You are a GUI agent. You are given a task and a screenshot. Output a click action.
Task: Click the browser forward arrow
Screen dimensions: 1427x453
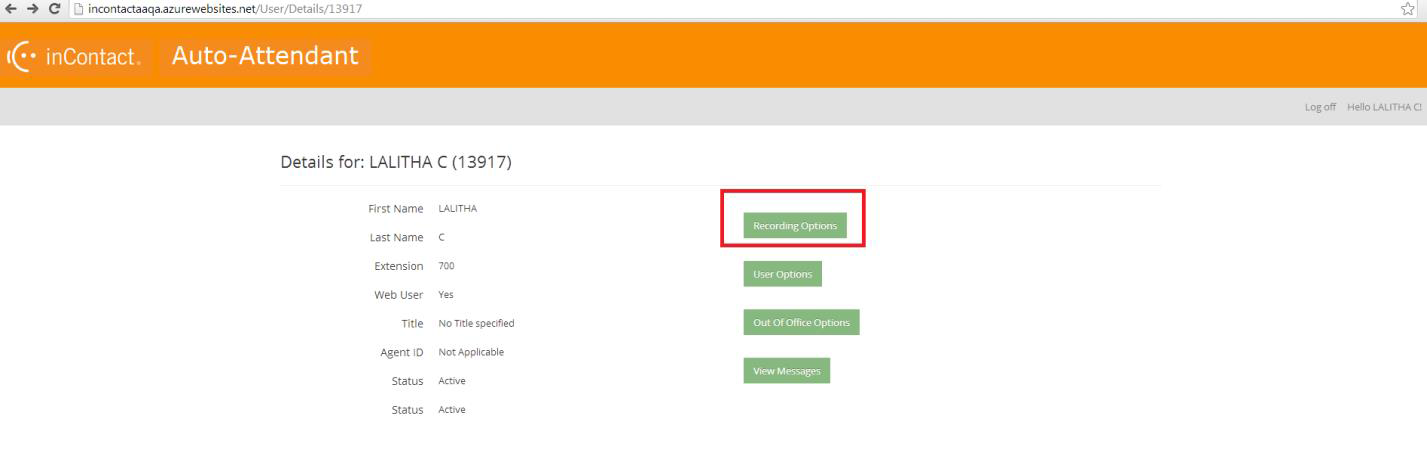click(x=31, y=9)
